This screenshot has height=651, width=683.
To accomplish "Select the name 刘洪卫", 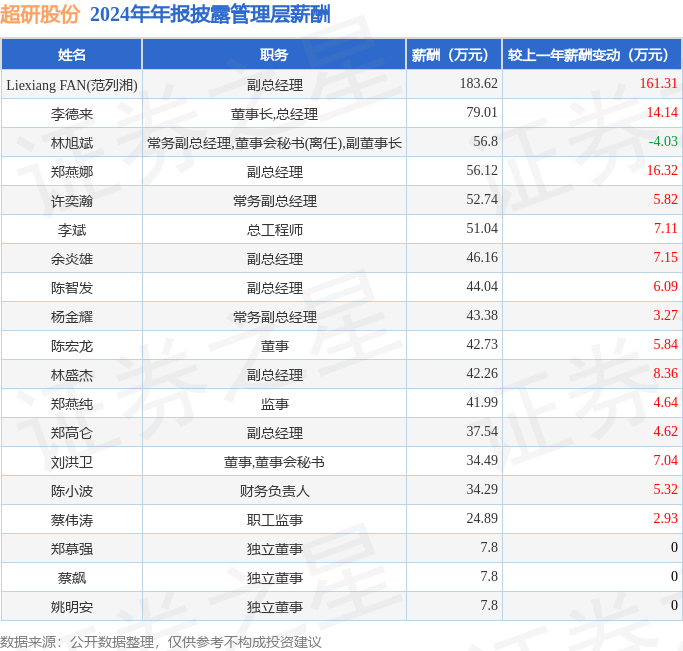I will tap(72, 462).
